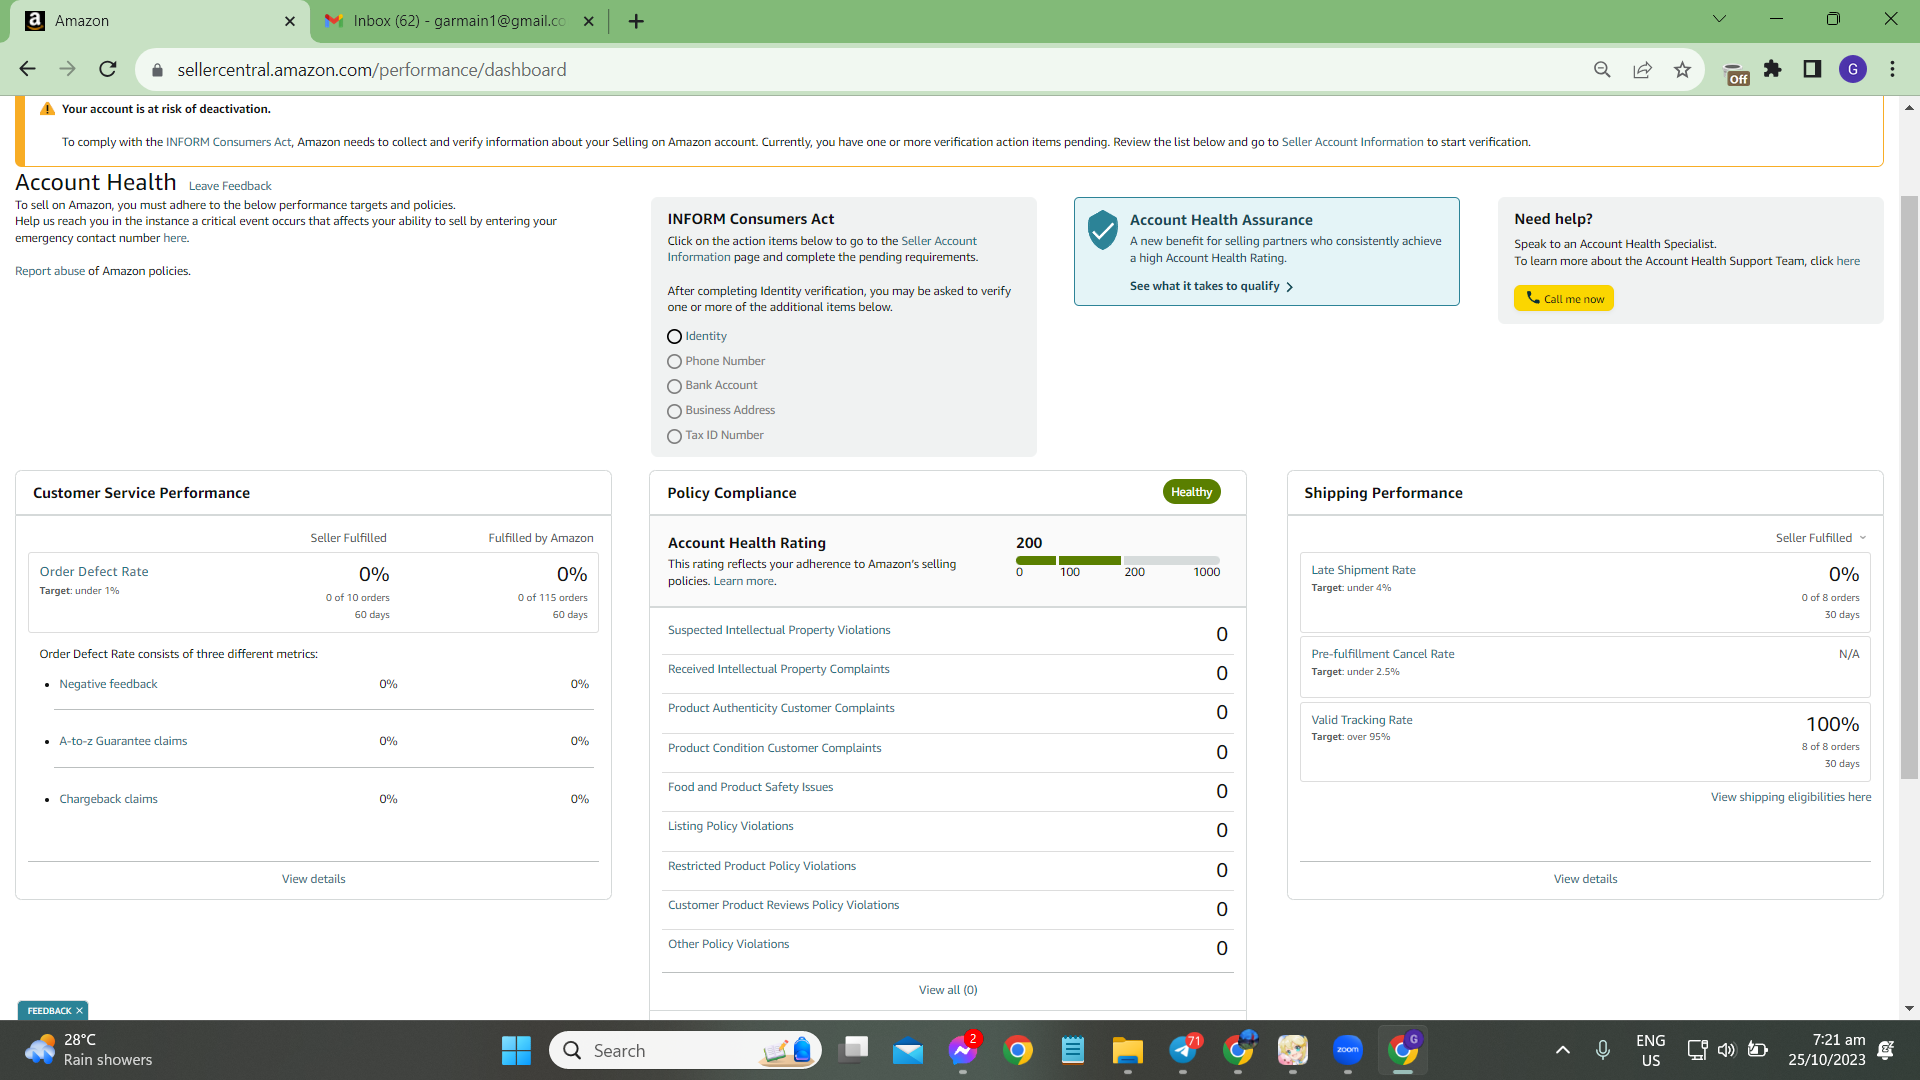Viewport: 1920px width, 1080px height.
Task: Click the site lock icon
Action: 157,70
